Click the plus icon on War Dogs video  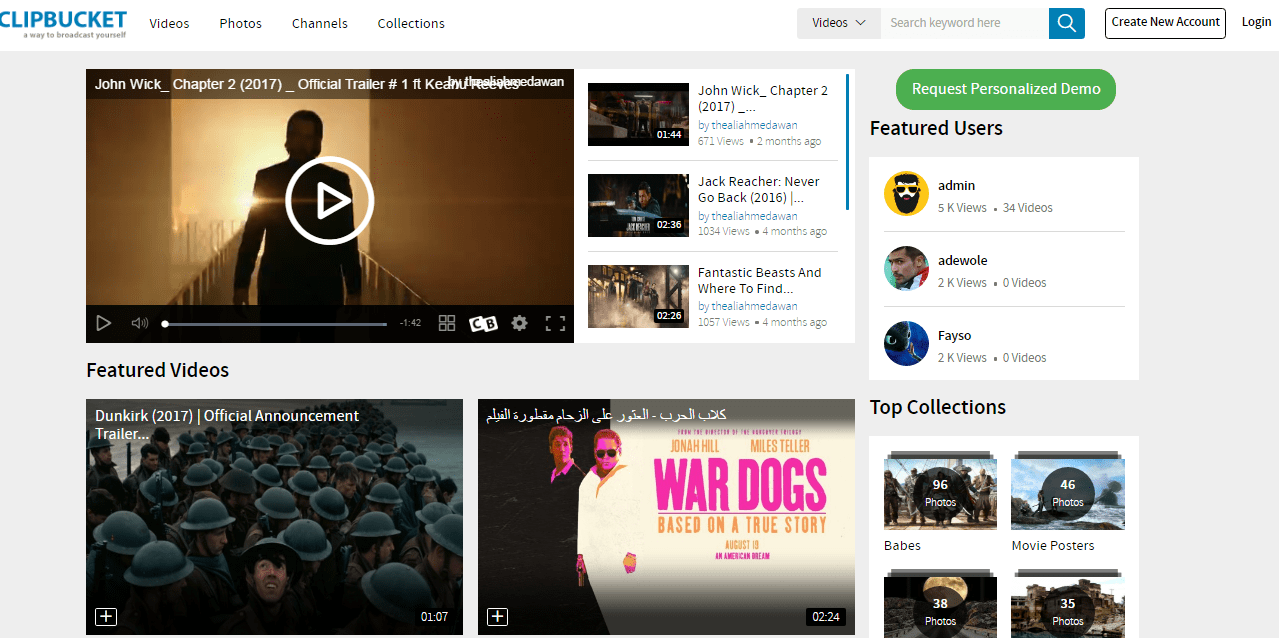coord(498,617)
